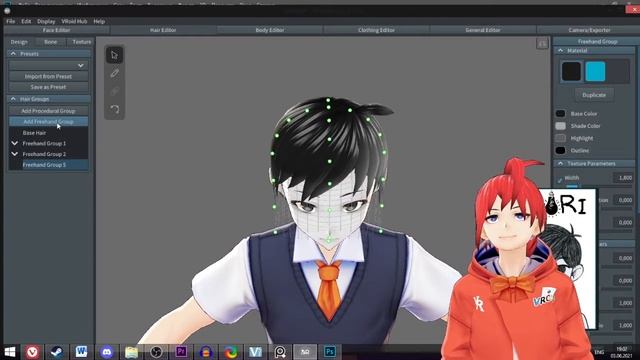
Task: Open the preset selection dropdown
Action: click(49, 65)
